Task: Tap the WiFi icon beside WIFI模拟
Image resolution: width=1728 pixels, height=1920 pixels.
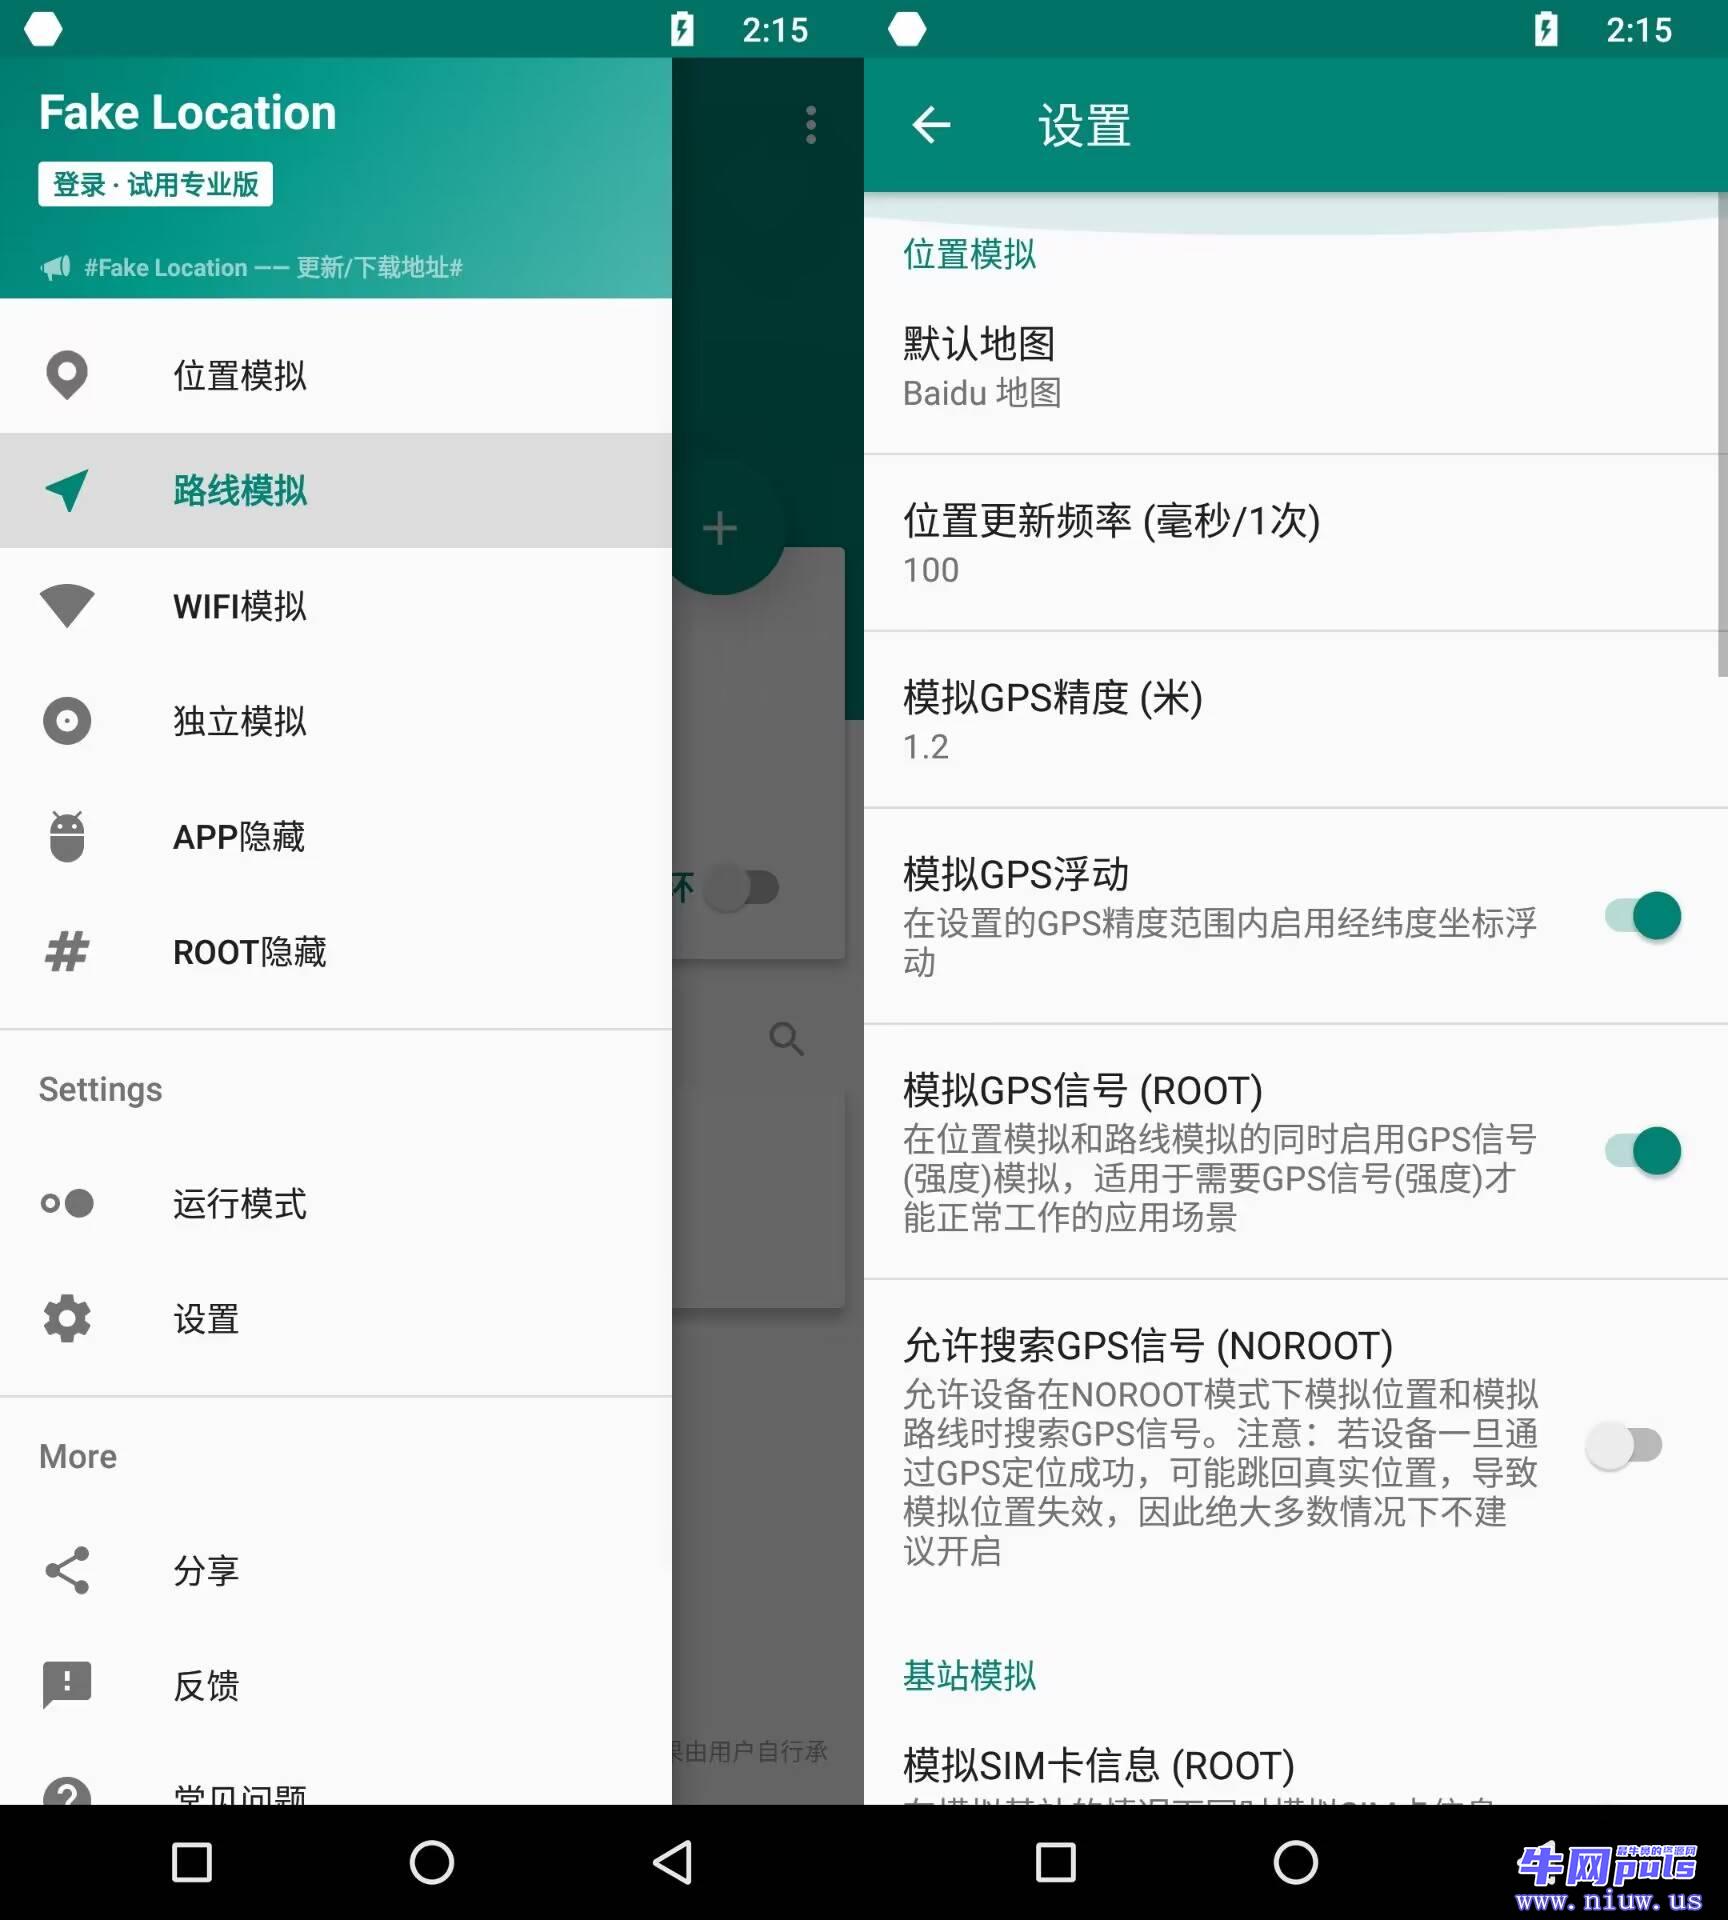Action: (x=67, y=606)
